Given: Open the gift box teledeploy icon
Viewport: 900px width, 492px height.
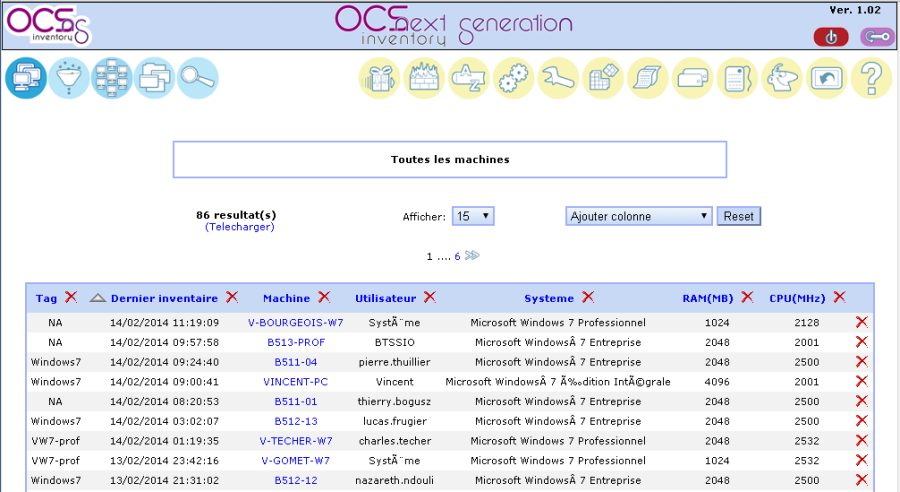Looking at the screenshot, I should (x=379, y=78).
